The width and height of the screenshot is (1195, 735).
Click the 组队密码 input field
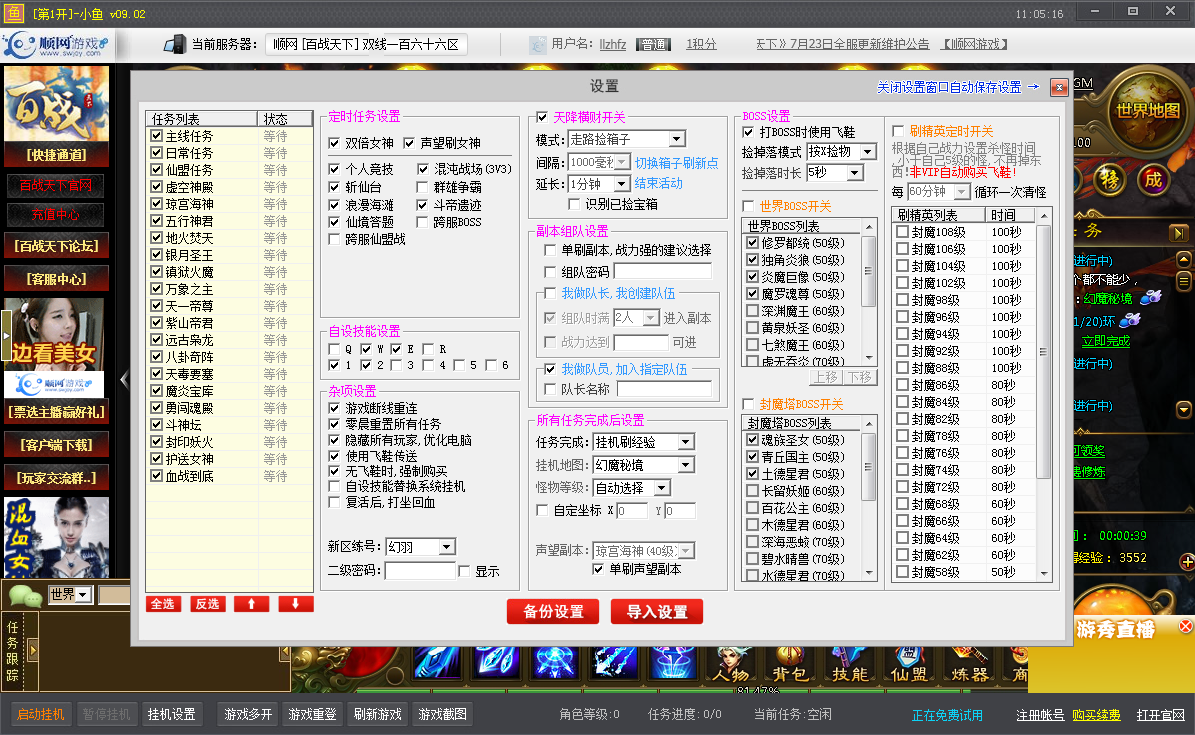662,271
